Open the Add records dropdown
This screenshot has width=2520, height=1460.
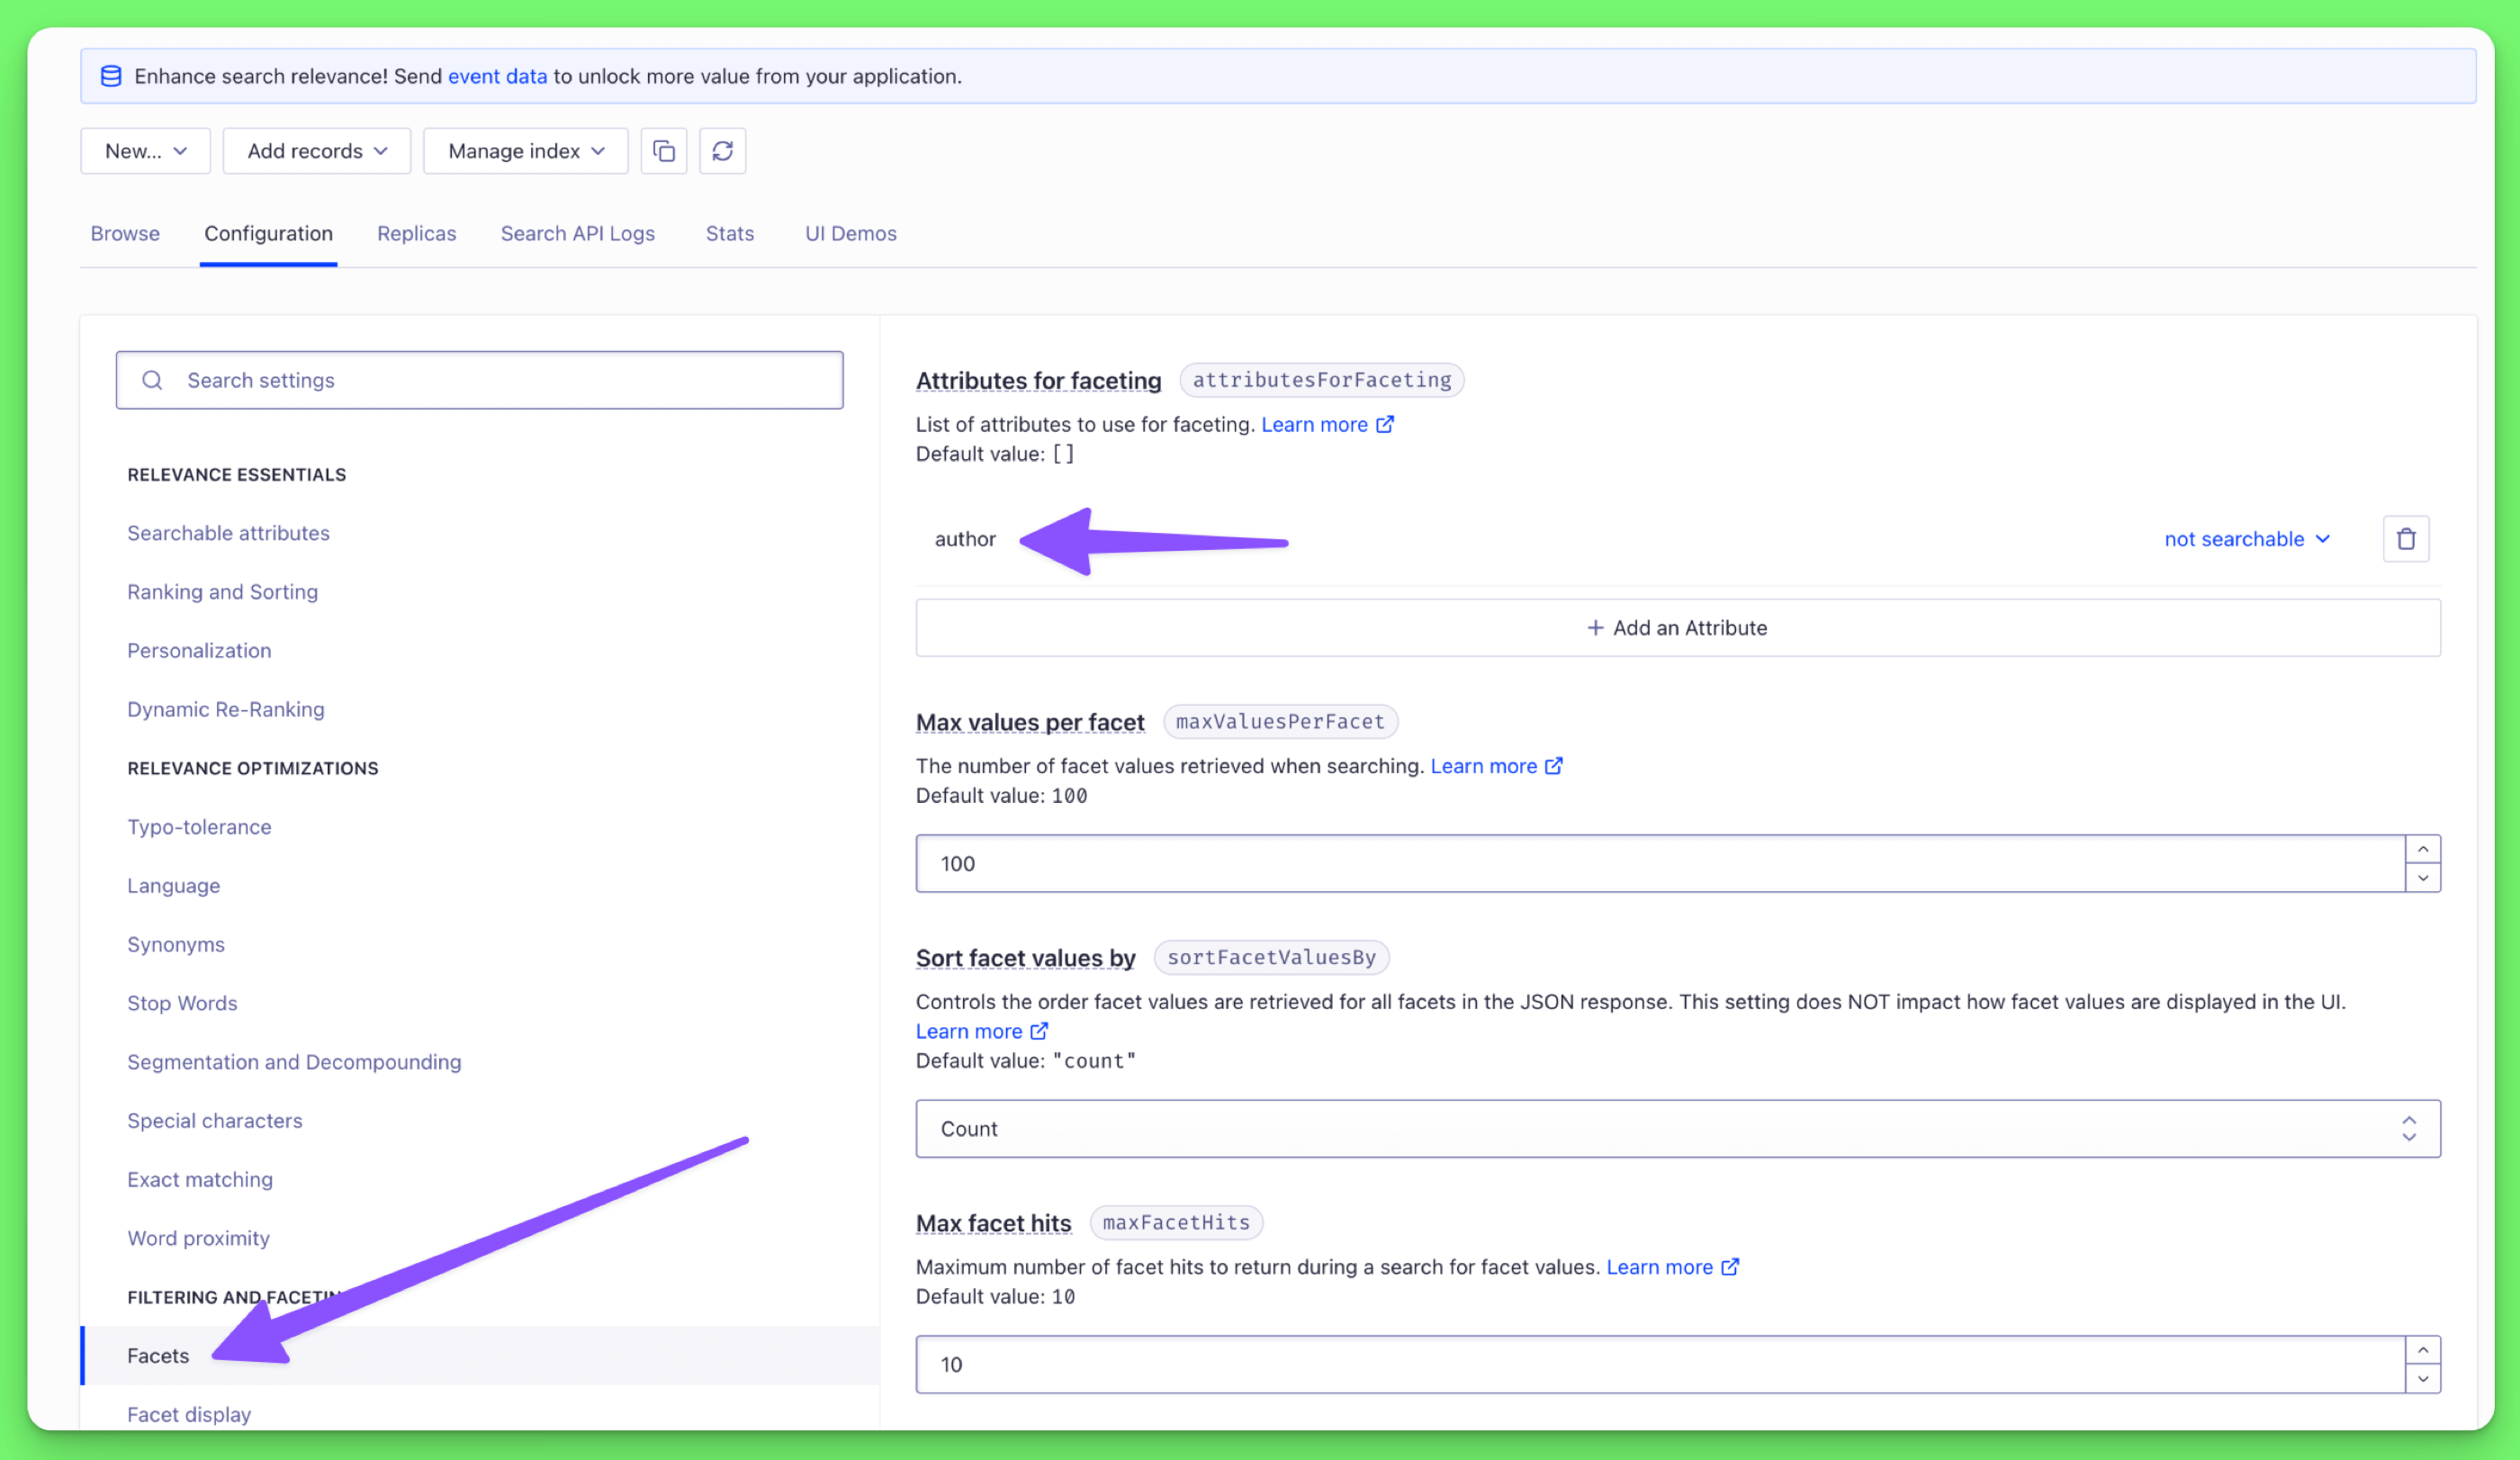pyautogui.click(x=316, y=151)
